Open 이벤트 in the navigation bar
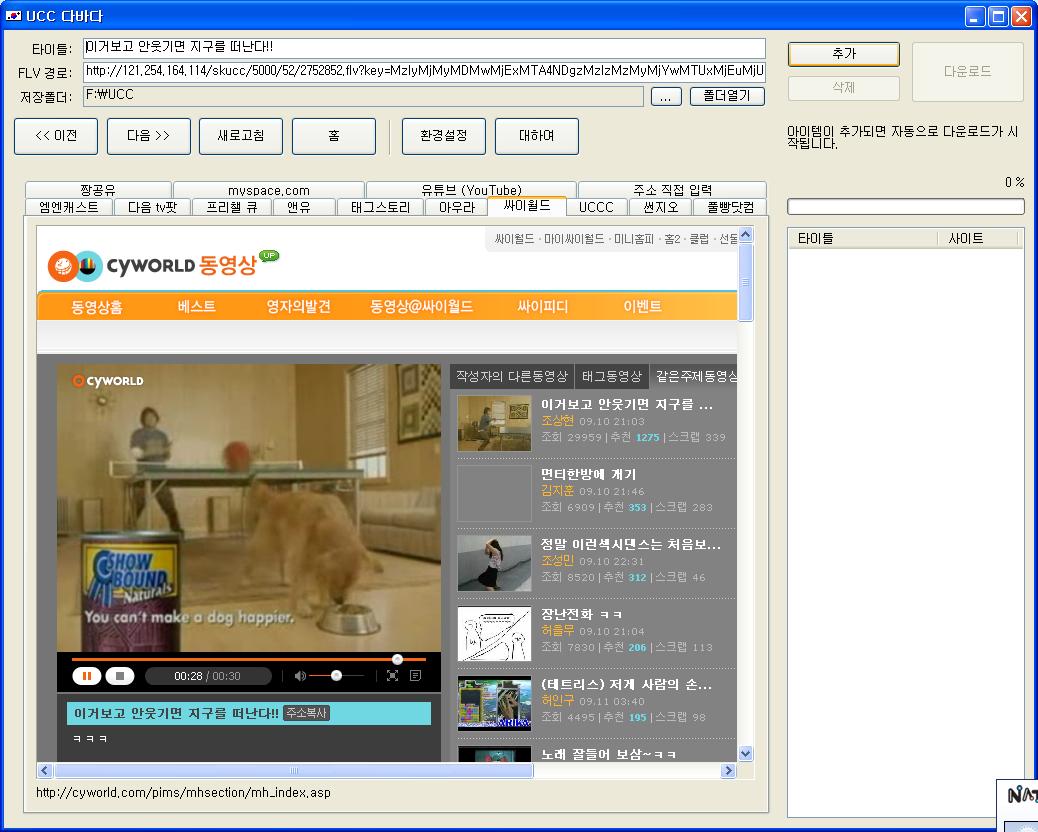The image size is (1038, 832). (642, 306)
